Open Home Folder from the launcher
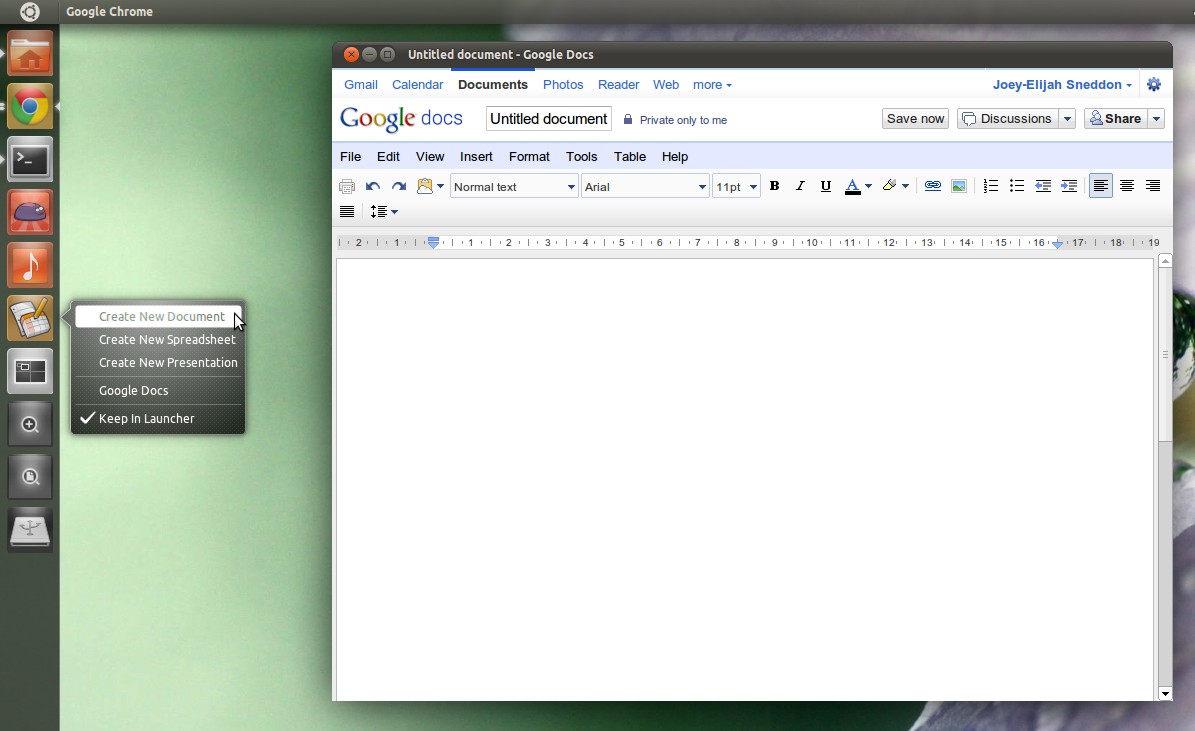Screen dimensions: 1195x731 pos(30,53)
